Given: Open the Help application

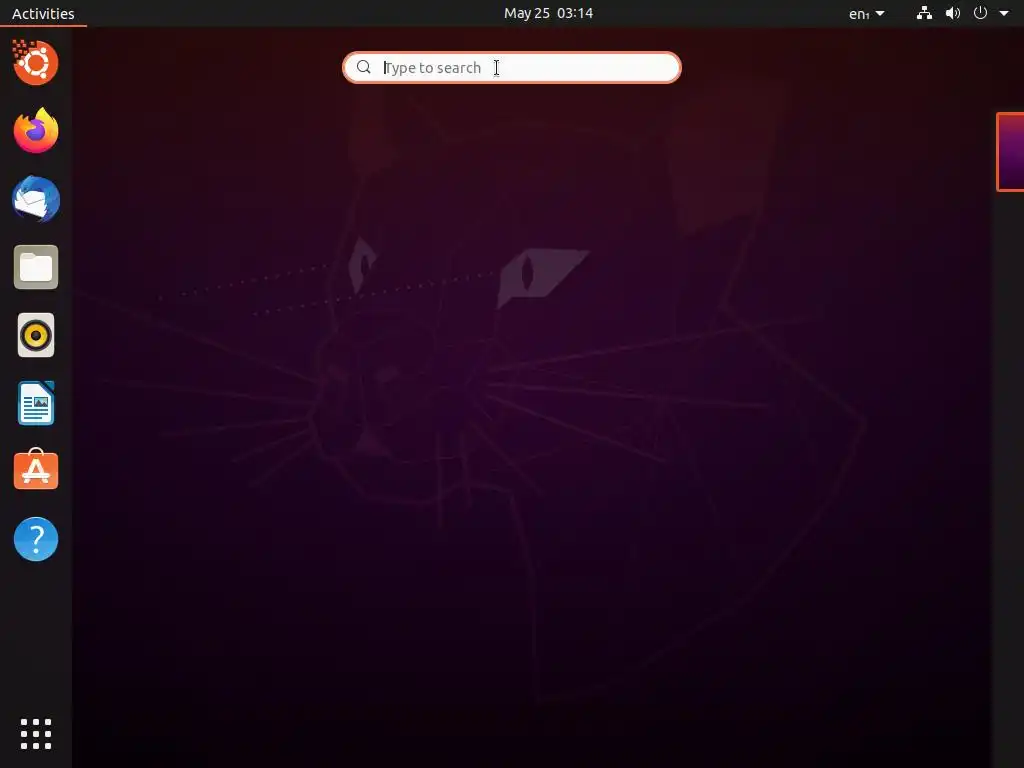Looking at the screenshot, I should point(36,539).
